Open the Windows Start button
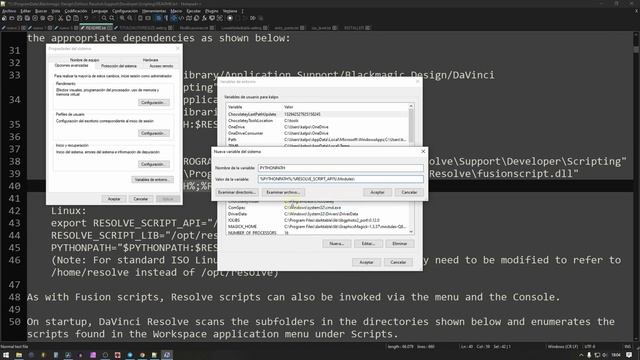The height and width of the screenshot is (360, 640). [x=6, y=355]
